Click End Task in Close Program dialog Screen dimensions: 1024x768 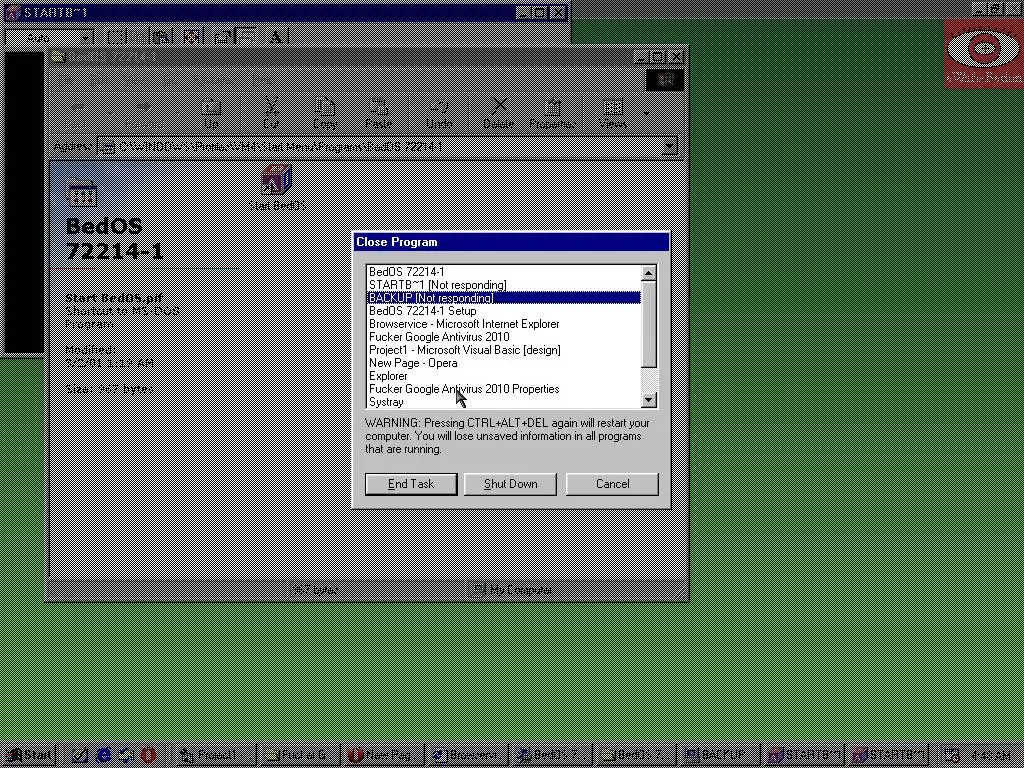(411, 484)
